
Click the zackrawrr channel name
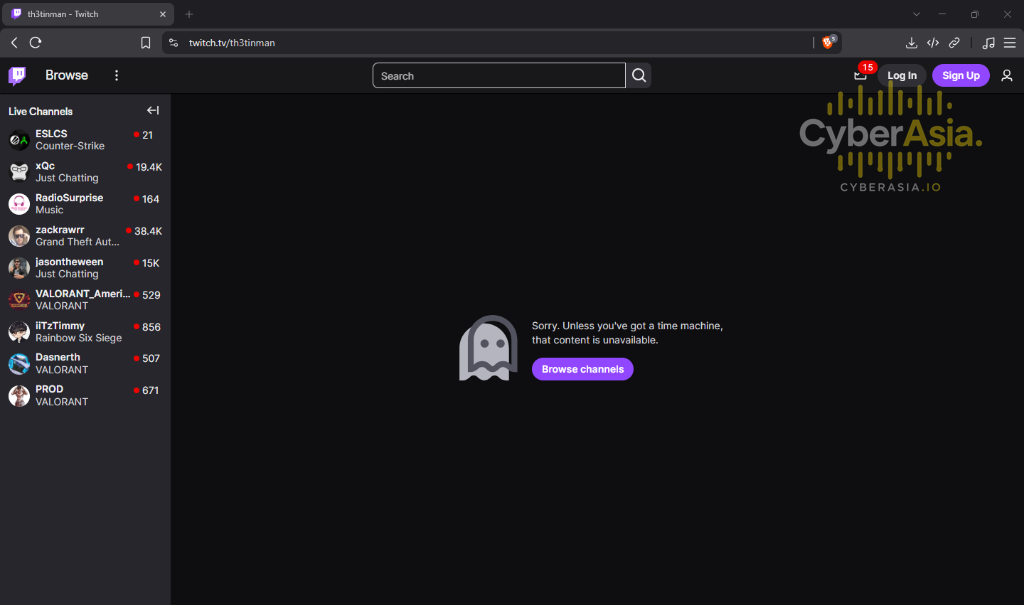[x=60, y=229]
